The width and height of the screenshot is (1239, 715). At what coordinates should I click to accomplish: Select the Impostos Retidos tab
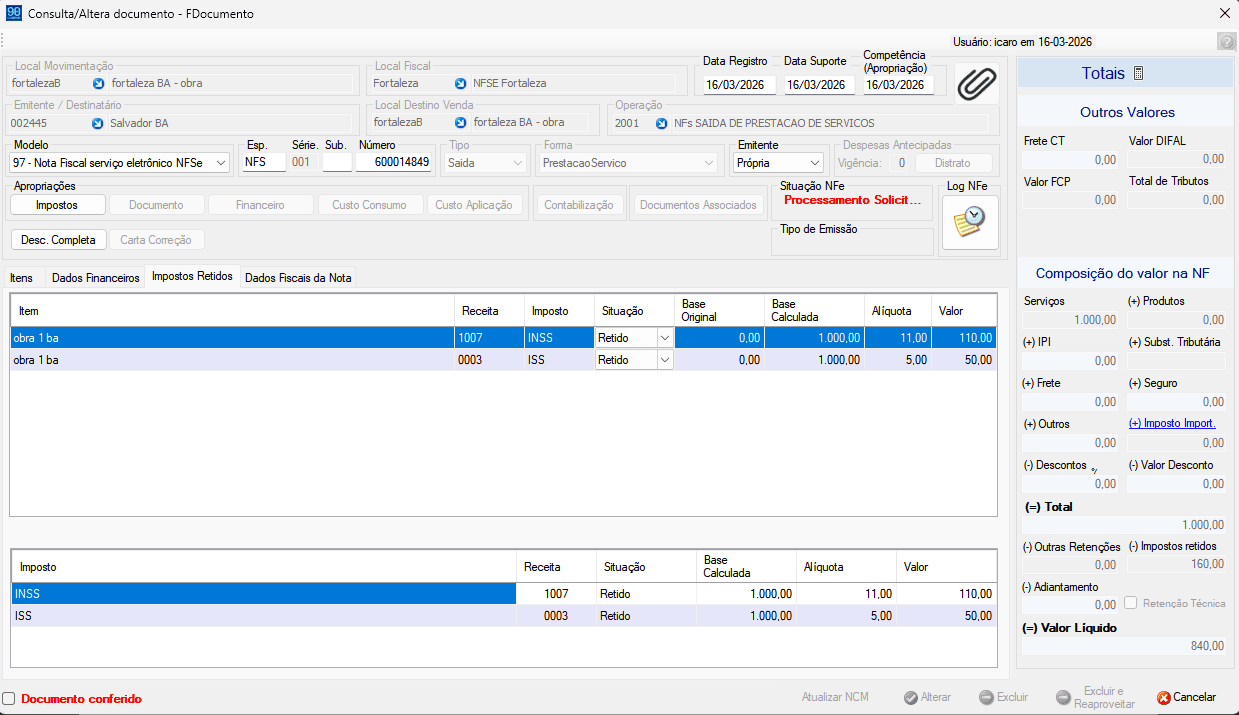[x=193, y=277]
